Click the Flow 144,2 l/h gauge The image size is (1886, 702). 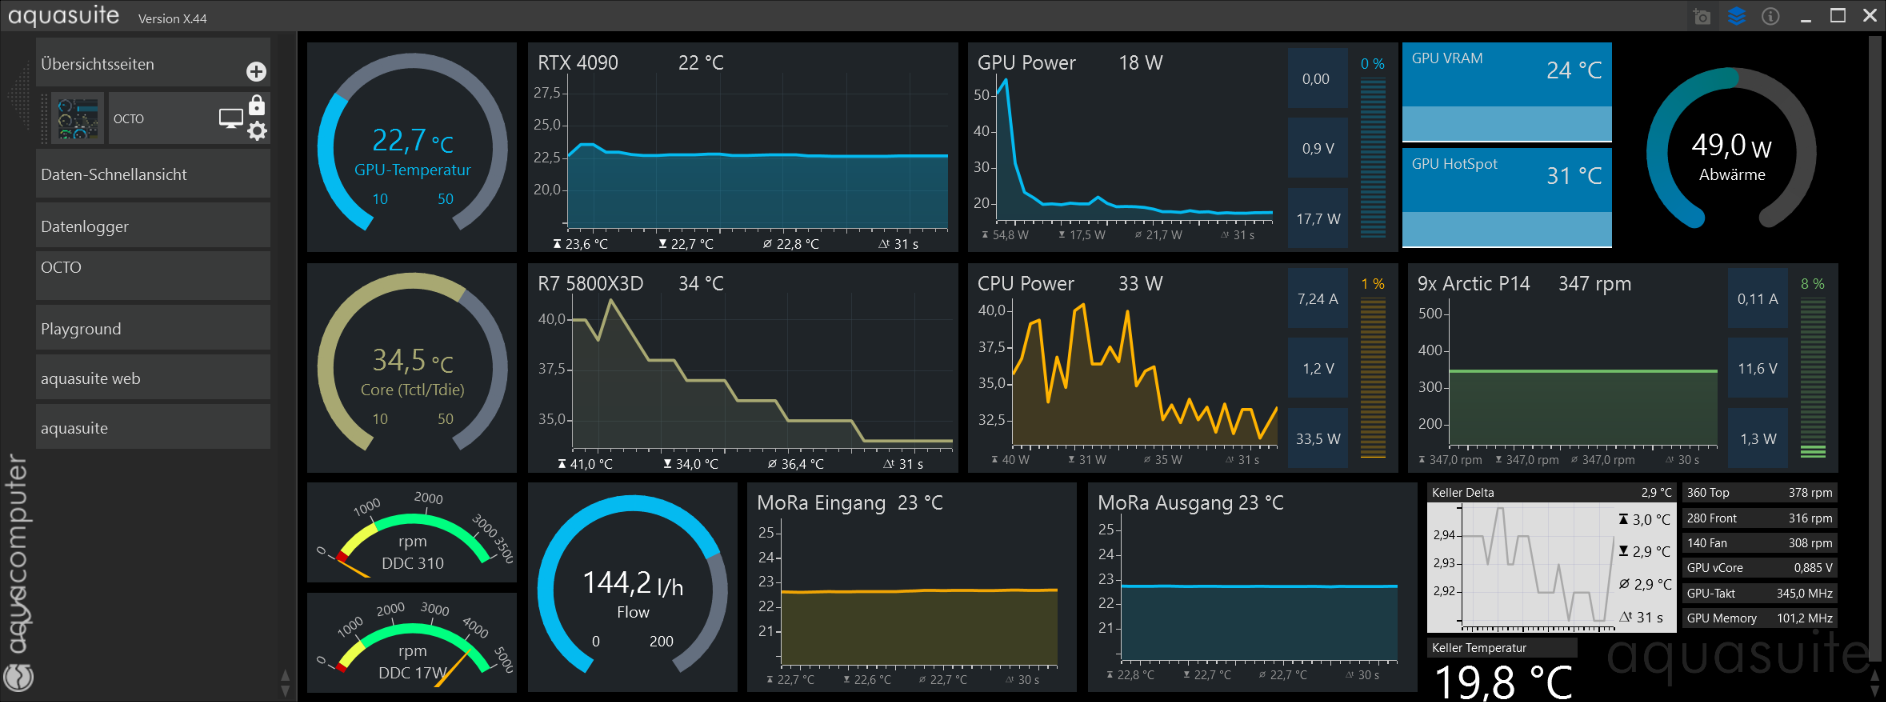tap(633, 587)
